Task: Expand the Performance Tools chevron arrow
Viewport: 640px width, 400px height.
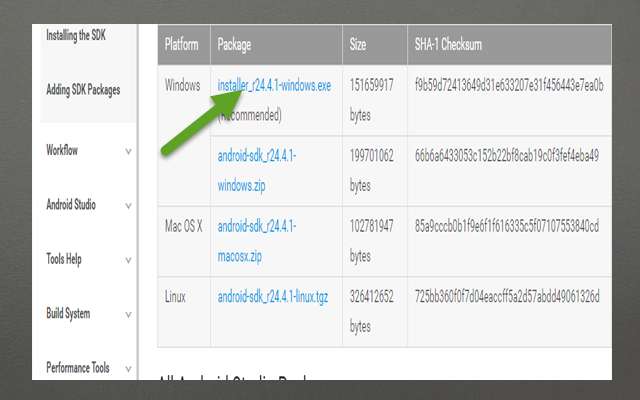Action: point(128,369)
